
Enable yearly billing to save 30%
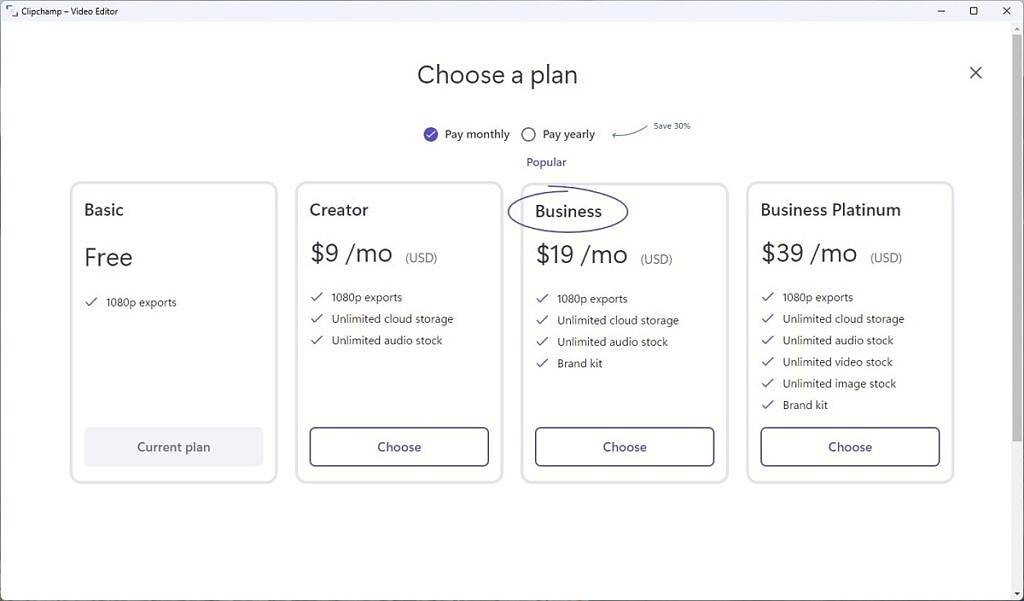tap(528, 134)
